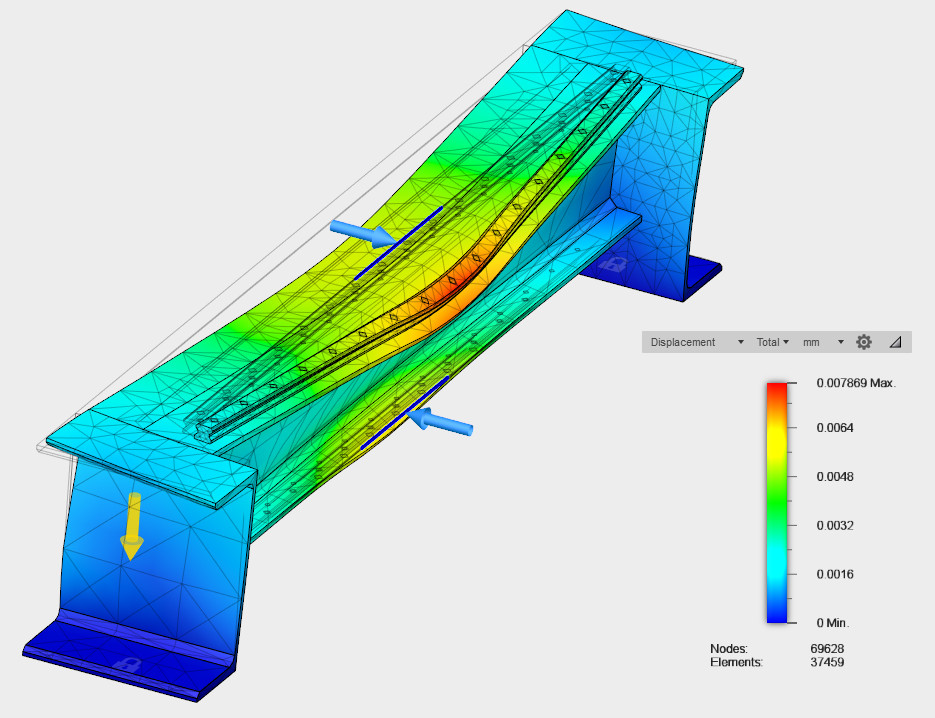Select the lock constraint near right support

coord(613,263)
